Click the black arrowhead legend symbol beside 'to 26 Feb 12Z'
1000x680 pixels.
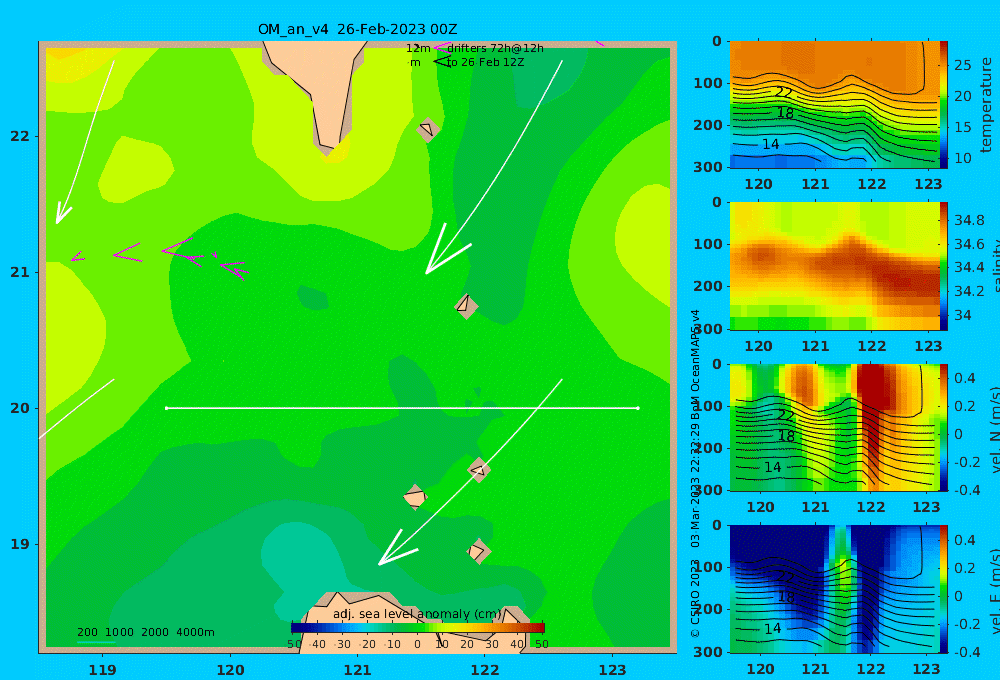[443, 62]
